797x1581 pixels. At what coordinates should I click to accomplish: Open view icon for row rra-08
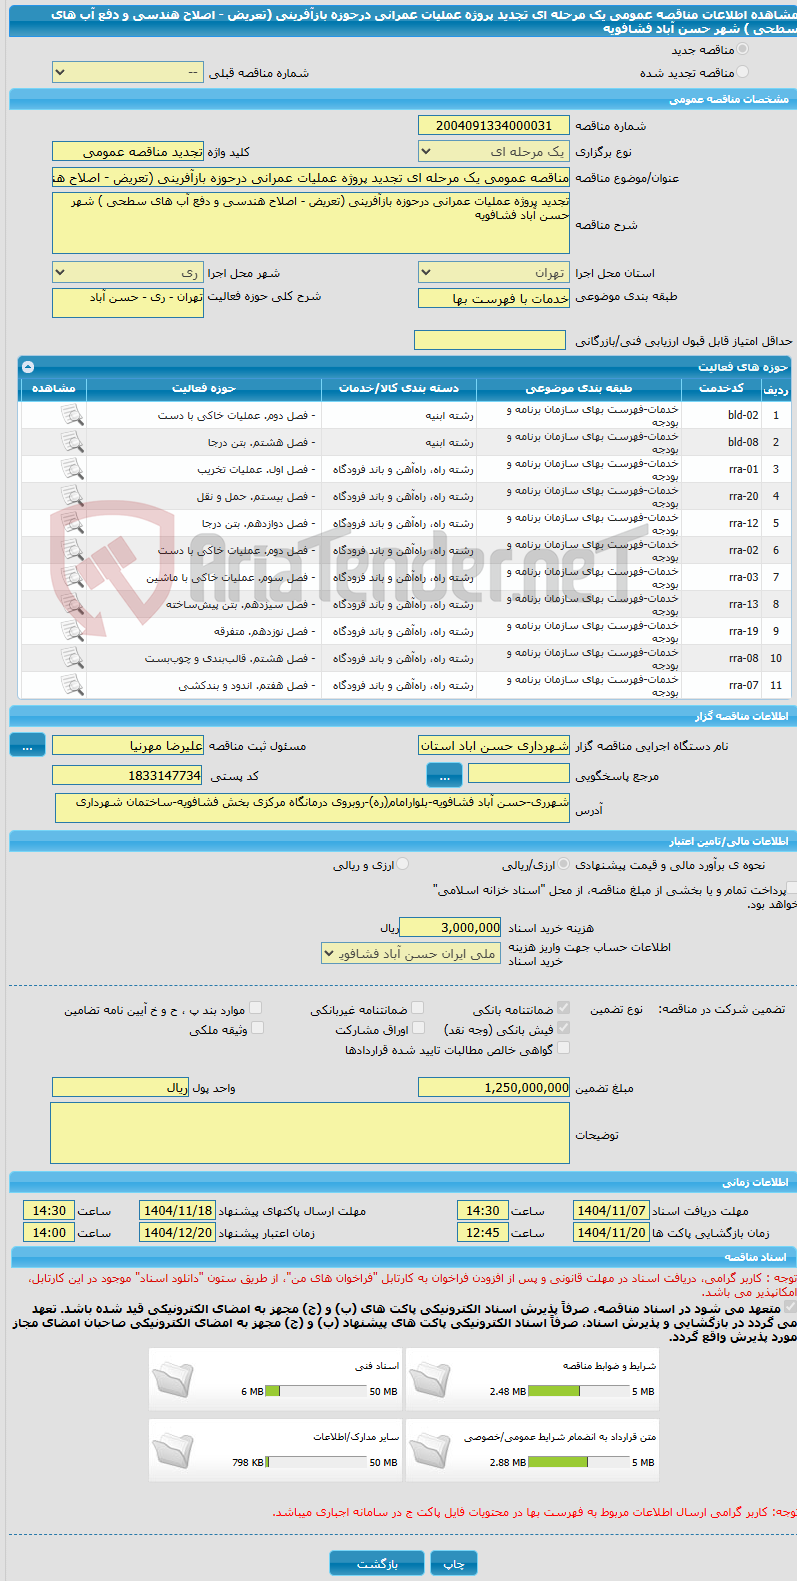tap(72, 658)
